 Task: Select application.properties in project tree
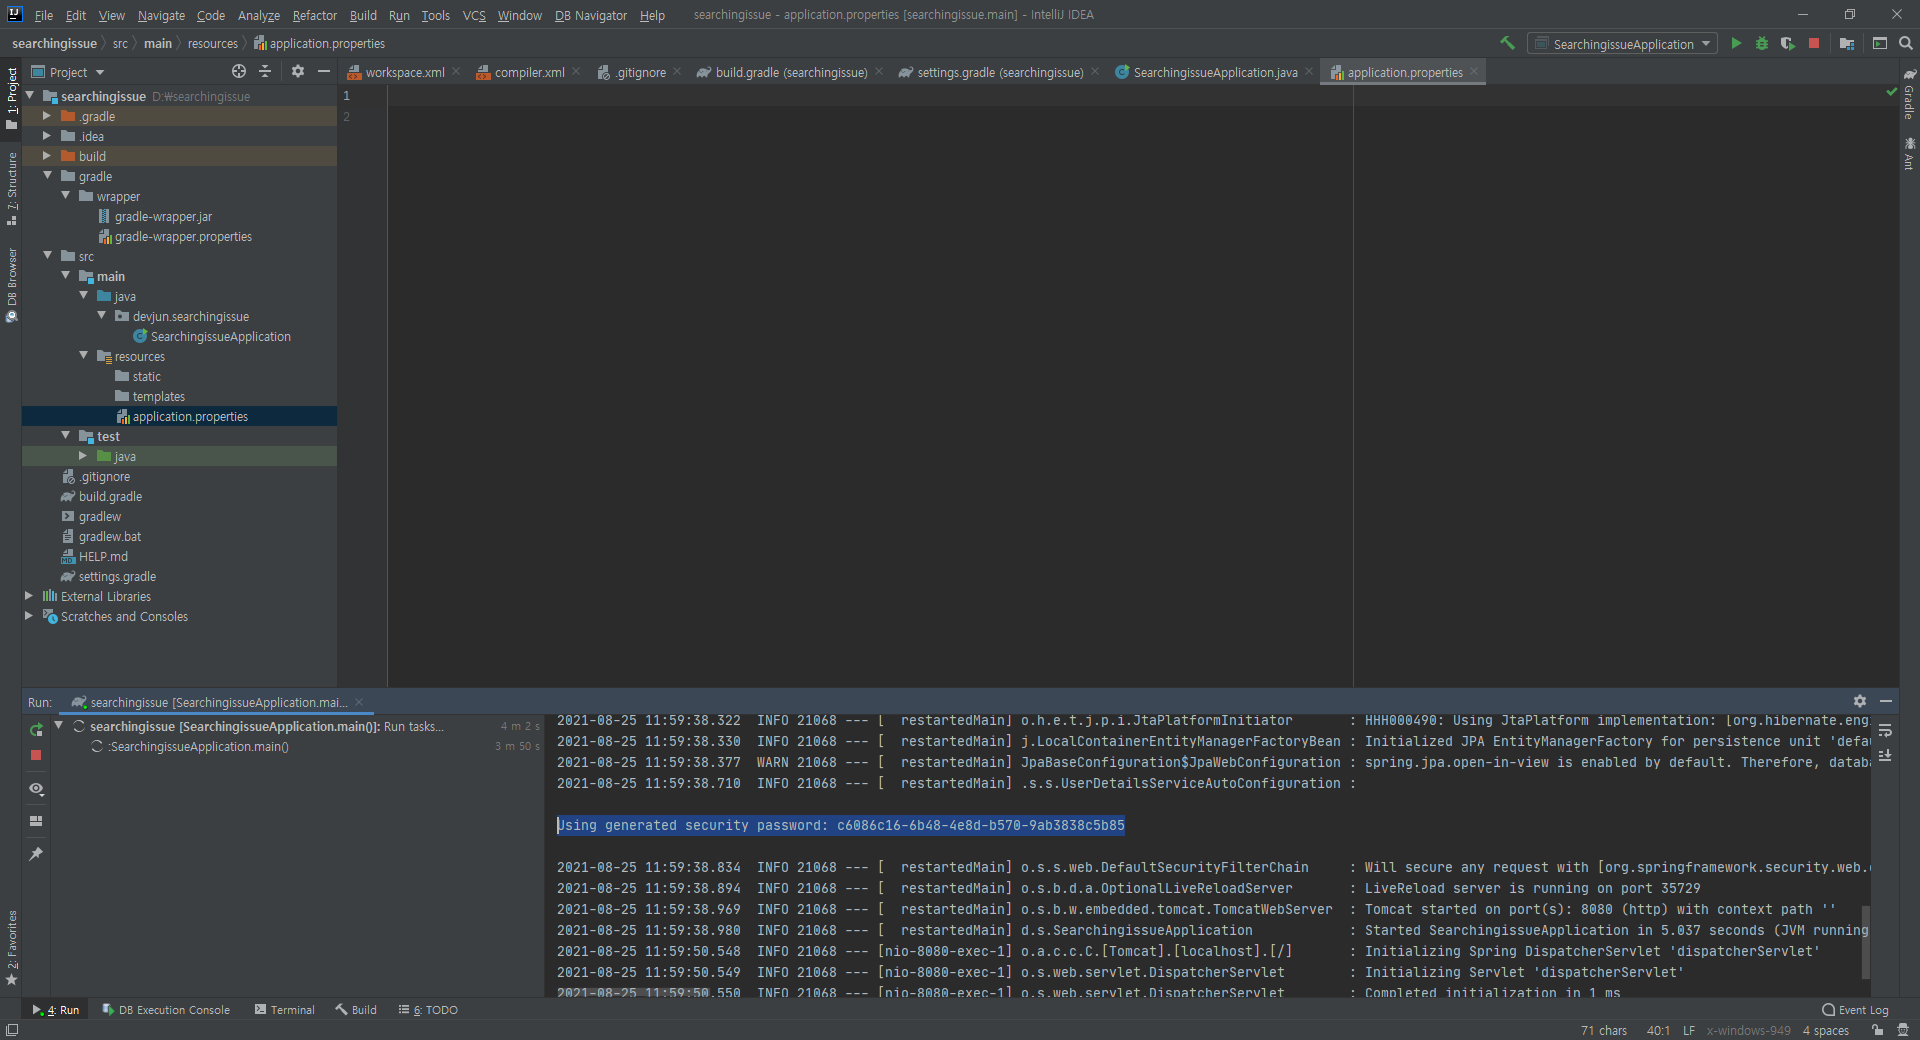point(179,416)
